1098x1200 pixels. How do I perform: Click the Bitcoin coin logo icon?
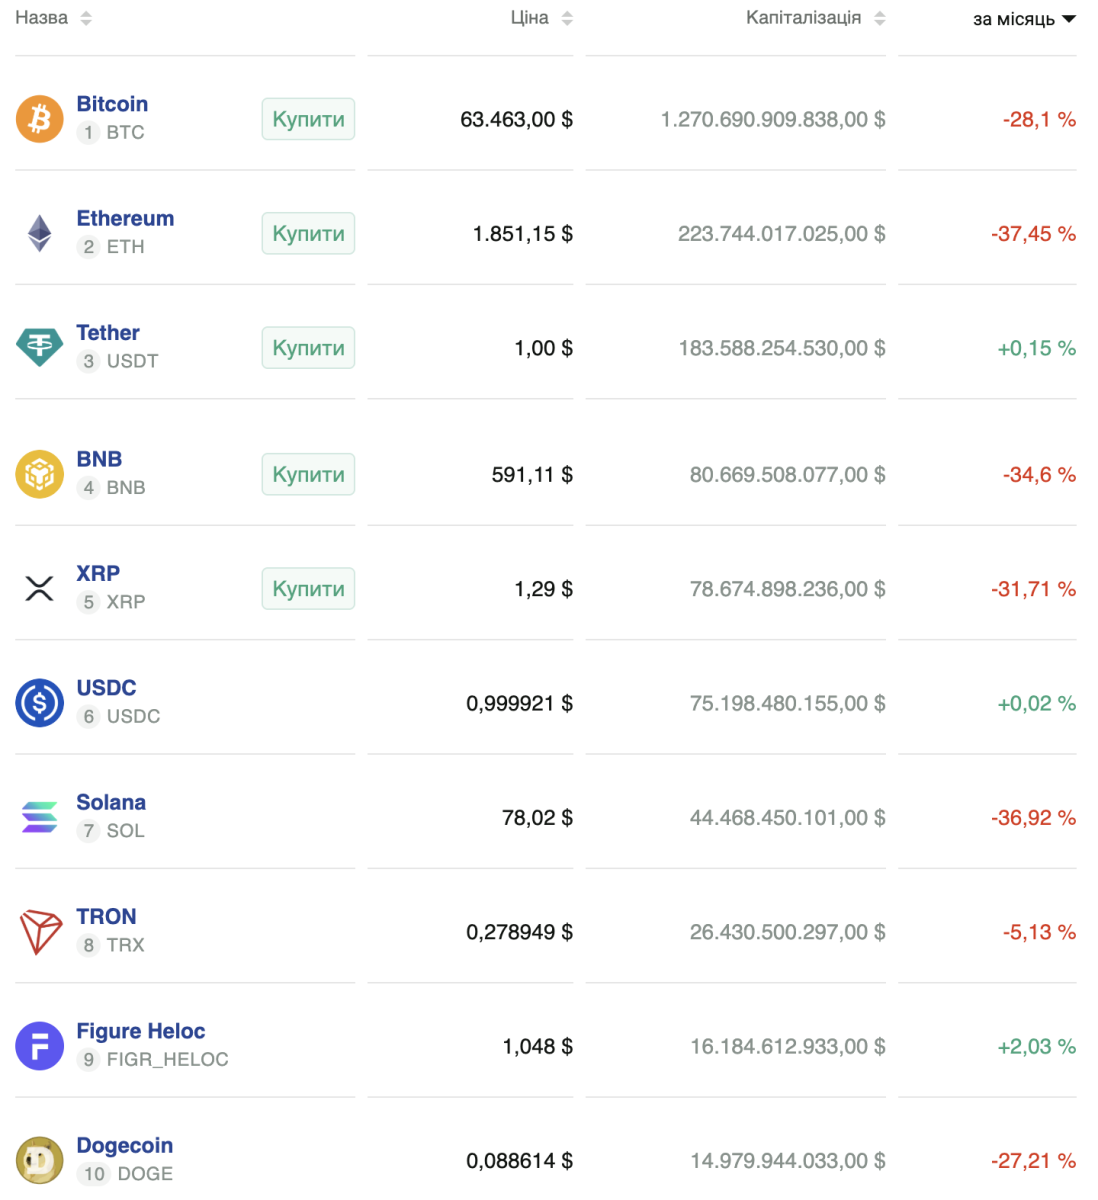coord(39,119)
